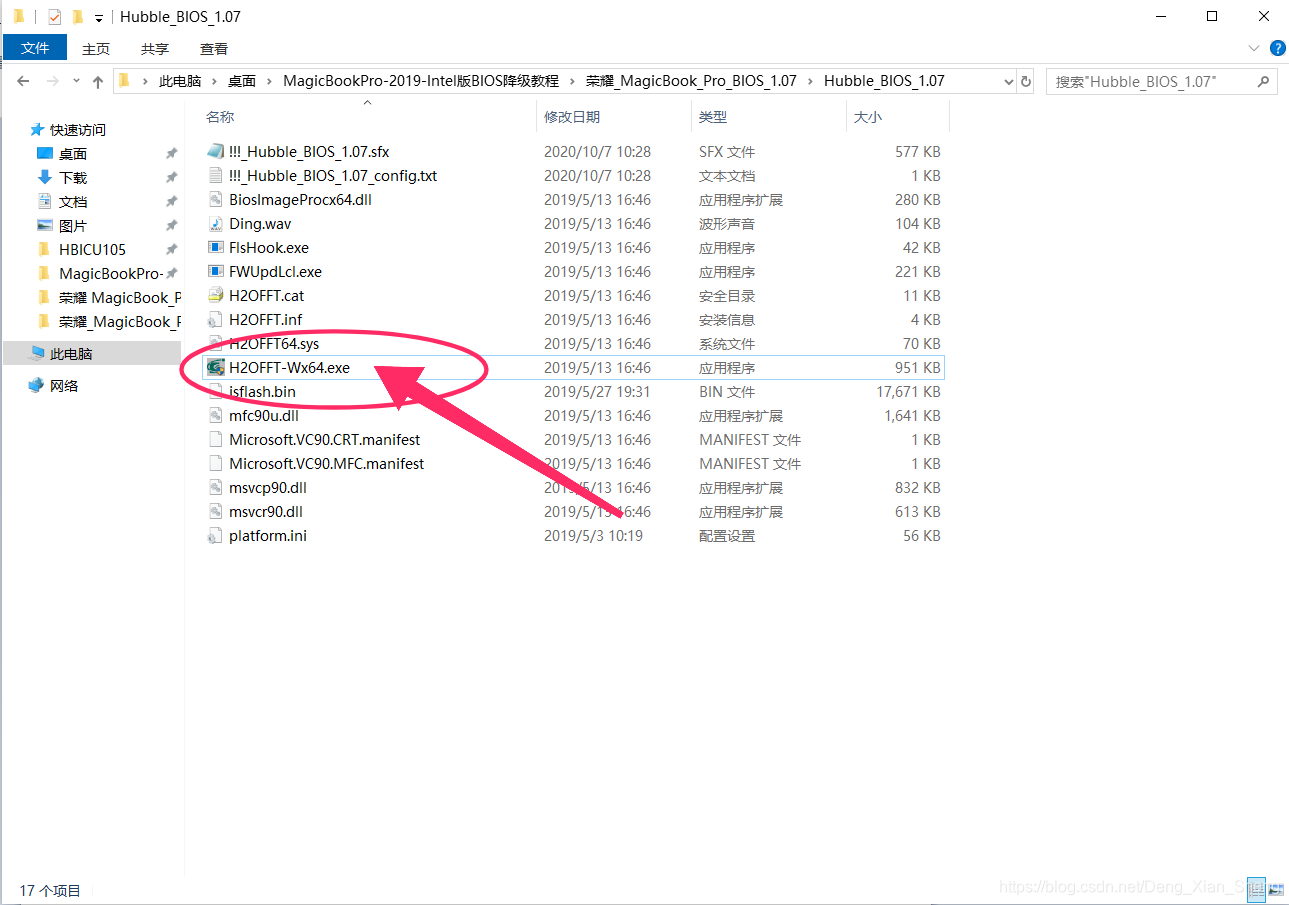Click the 波形声音 type cell
The width and height of the screenshot is (1289, 905).
coord(727,224)
